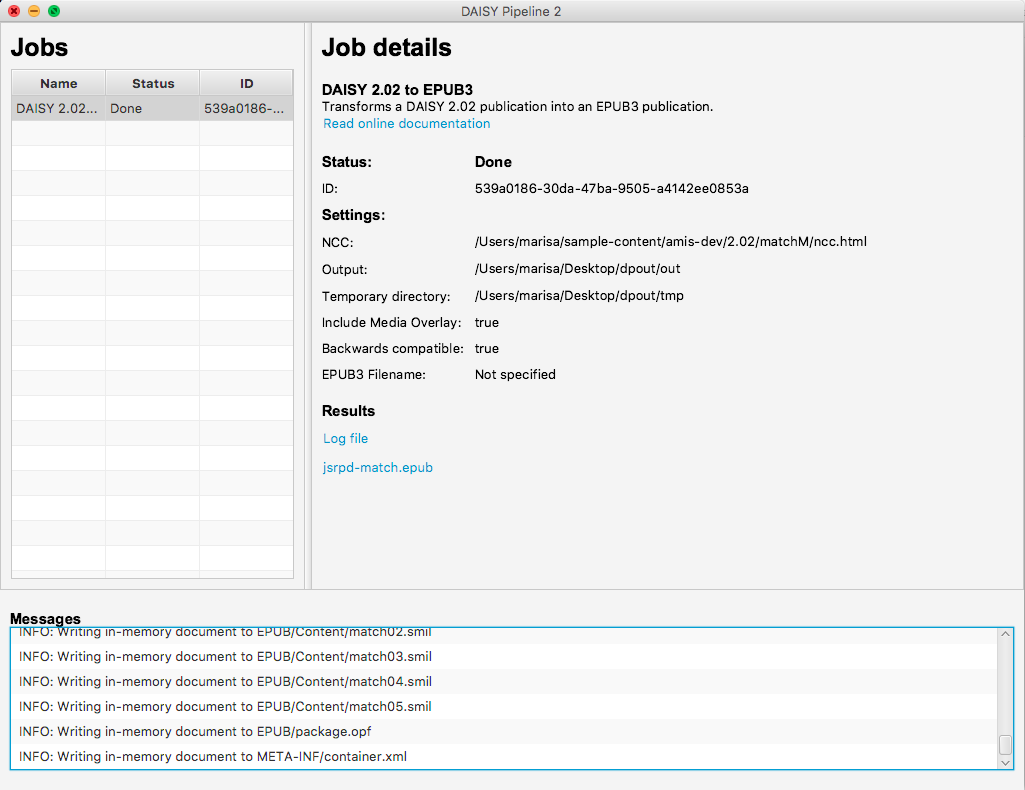The width and height of the screenshot is (1025, 790).
Task: Maximize the DAISY Pipeline 2 window
Action: click(x=54, y=11)
